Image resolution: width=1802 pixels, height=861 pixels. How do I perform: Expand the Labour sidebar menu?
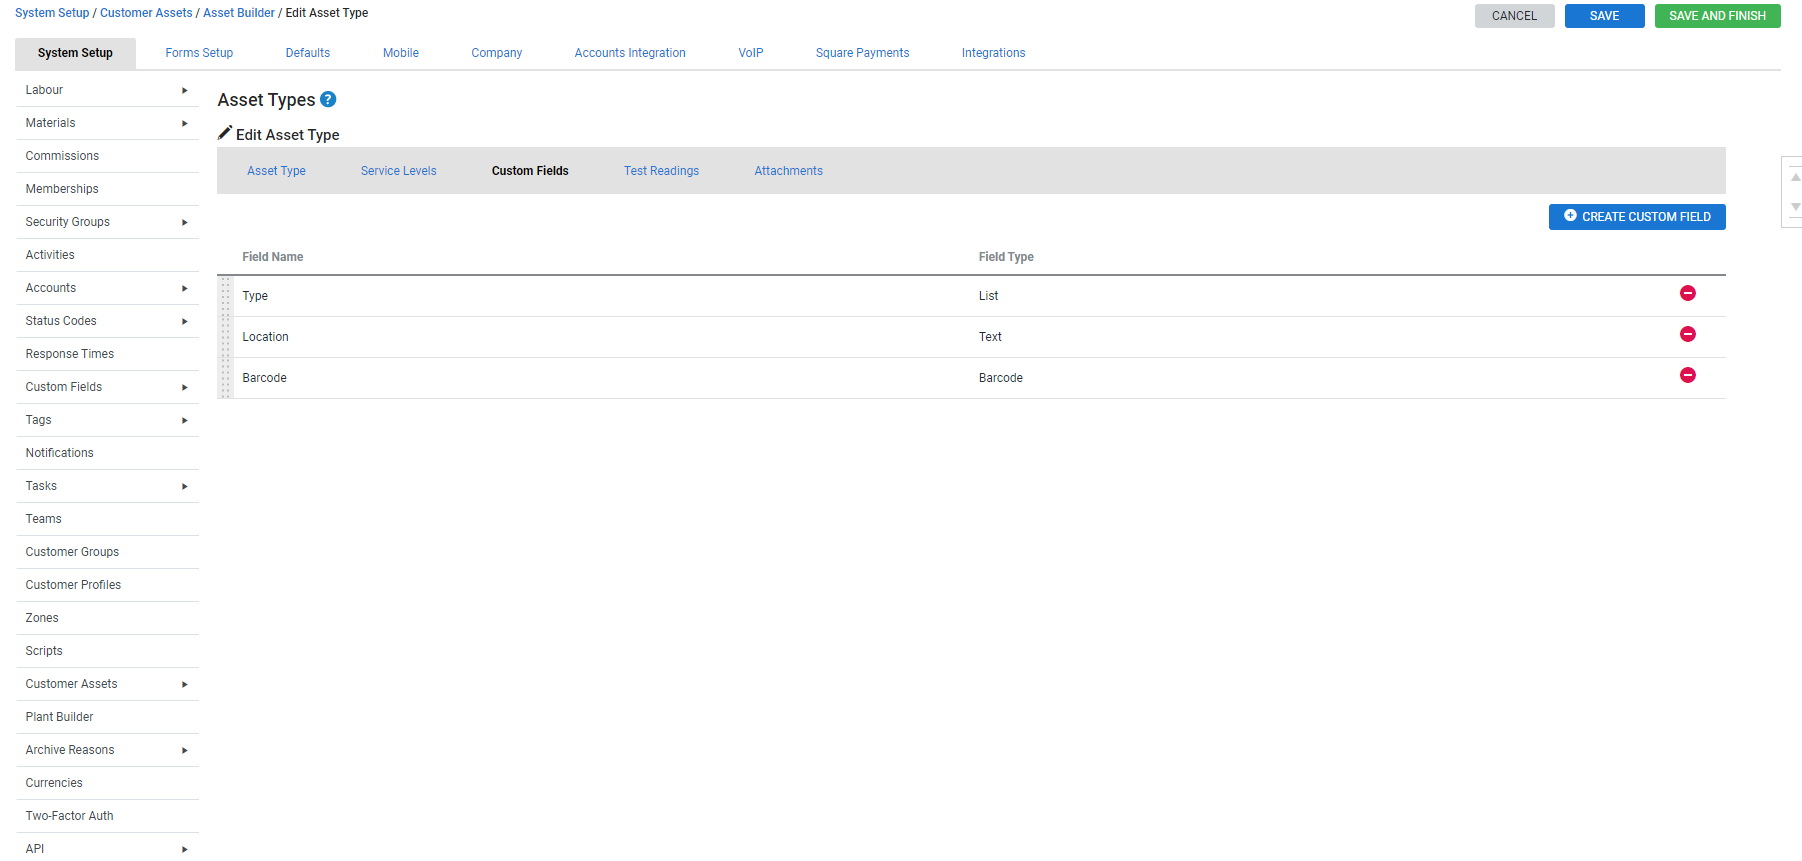184,90
